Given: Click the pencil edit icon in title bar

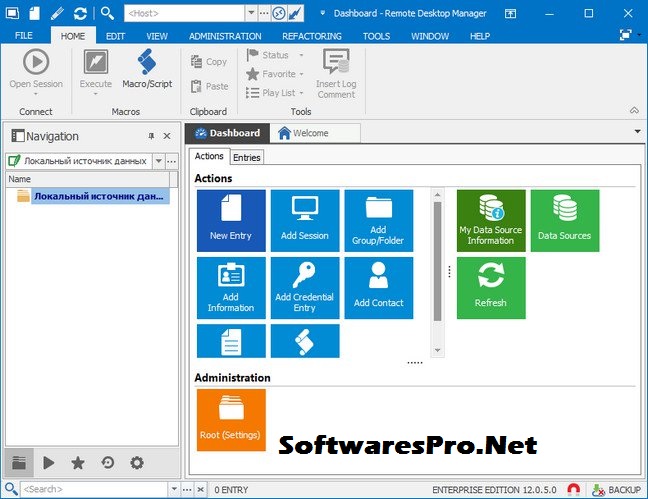Looking at the screenshot, I should point(57,13).
